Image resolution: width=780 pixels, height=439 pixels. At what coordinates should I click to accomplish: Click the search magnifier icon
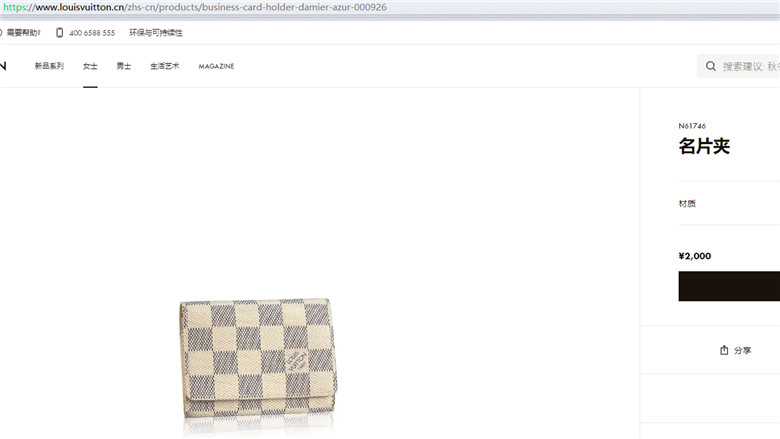tap(711, 66)
